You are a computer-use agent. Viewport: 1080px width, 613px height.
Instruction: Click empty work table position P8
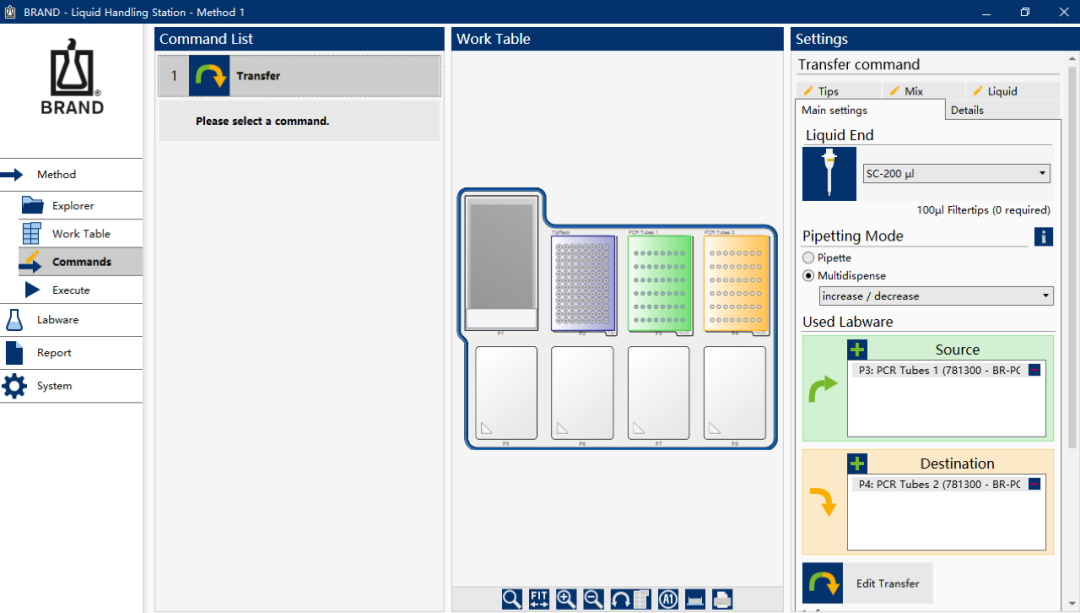click(735, 393)
